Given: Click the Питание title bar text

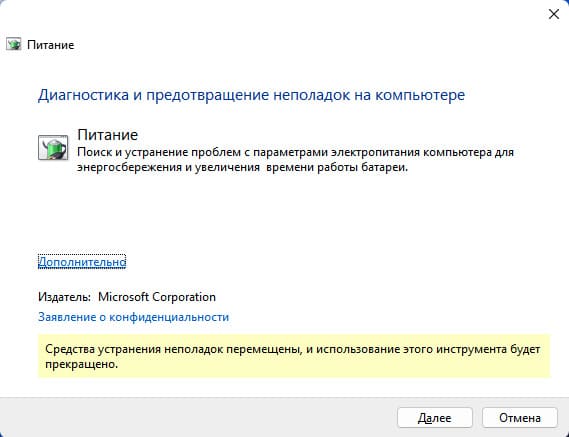Looking at the screenshot, I should (x=50, y=45).
